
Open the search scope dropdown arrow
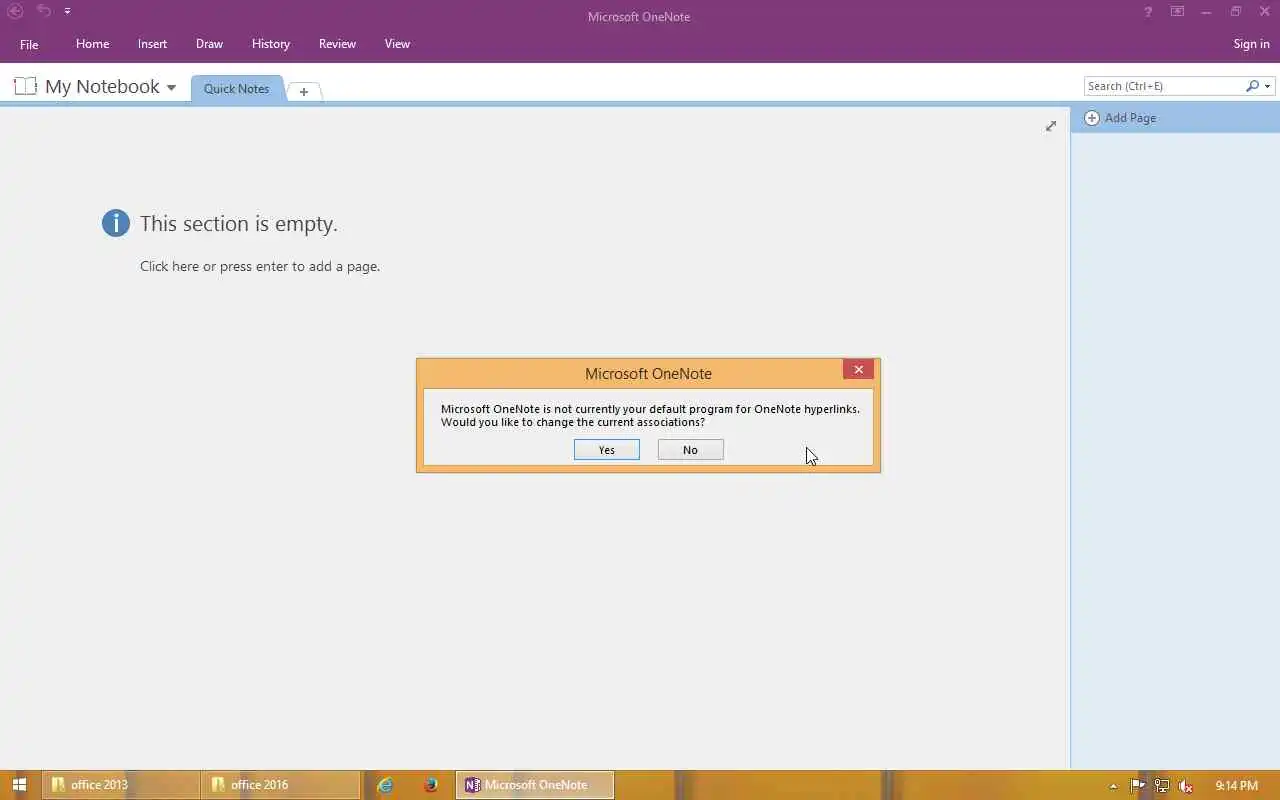1268,86
